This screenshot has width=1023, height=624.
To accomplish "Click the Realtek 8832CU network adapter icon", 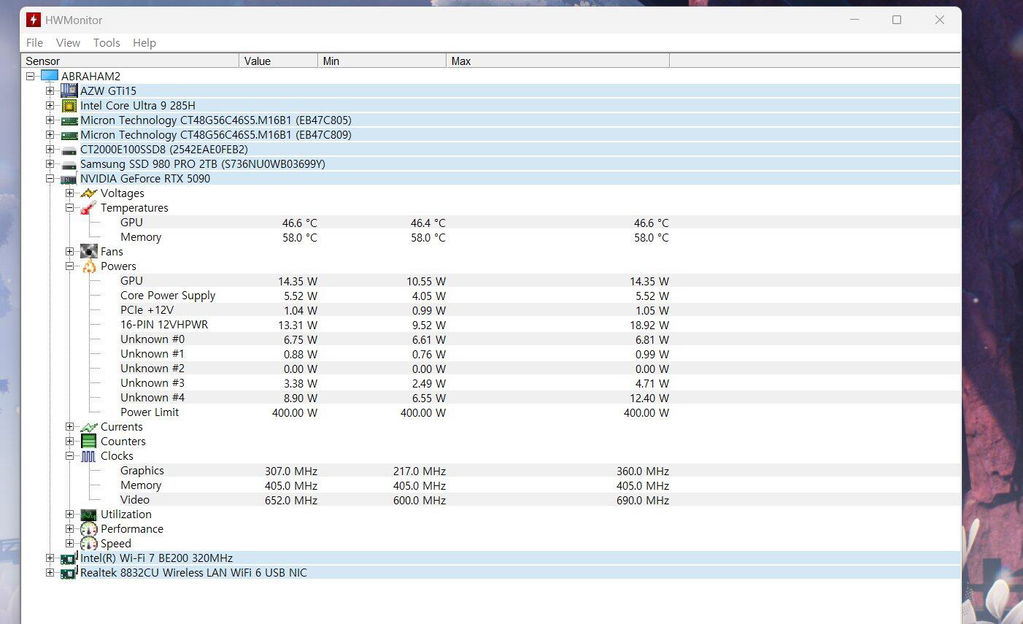I will (x=69, y=572).
